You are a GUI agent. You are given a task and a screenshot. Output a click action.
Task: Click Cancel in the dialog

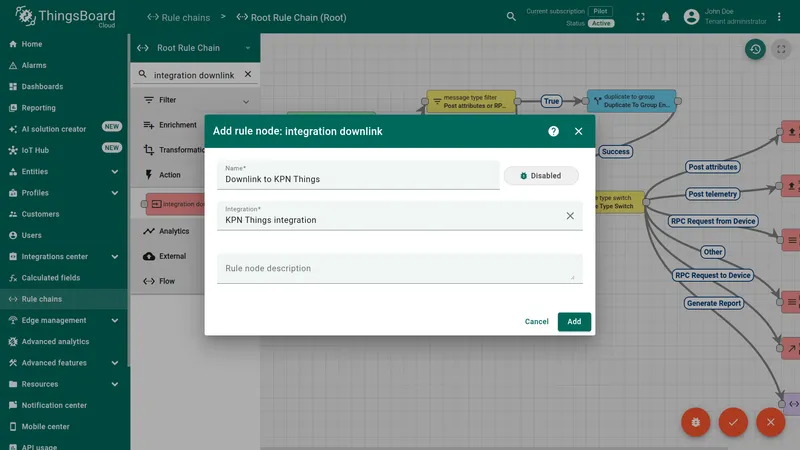(x=536, y=321)
